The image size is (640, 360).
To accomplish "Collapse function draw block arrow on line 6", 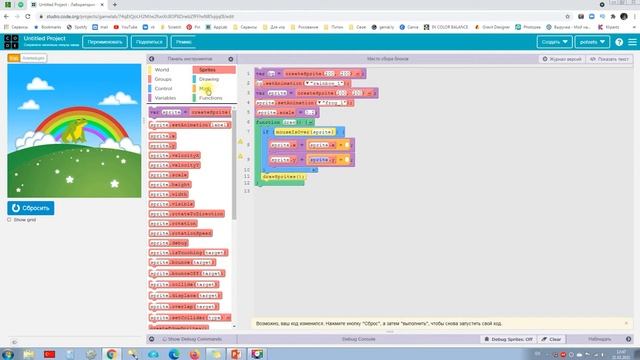I will pyautogui.click(x=311, y=122).
